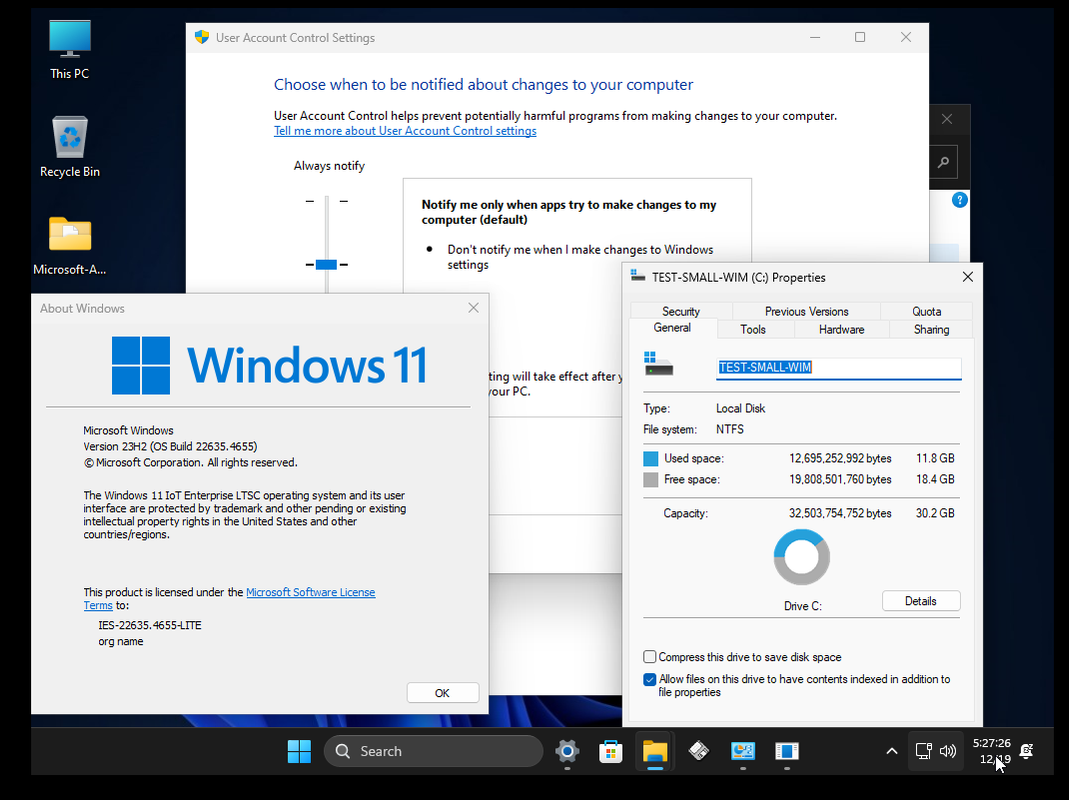Click the taskbar Search box
Image resolution: width=1069 pixels, height=800 pixels.
pyautogui.click(x=434, y=751)
